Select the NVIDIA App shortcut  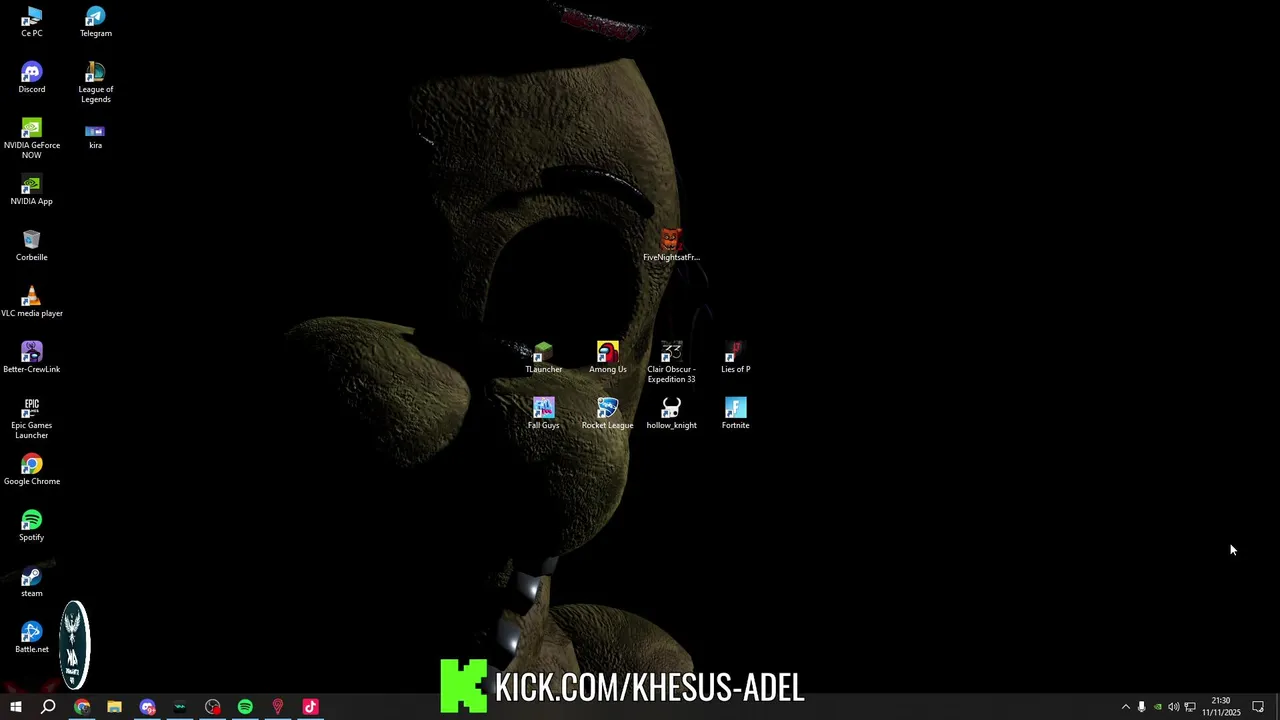32,190
